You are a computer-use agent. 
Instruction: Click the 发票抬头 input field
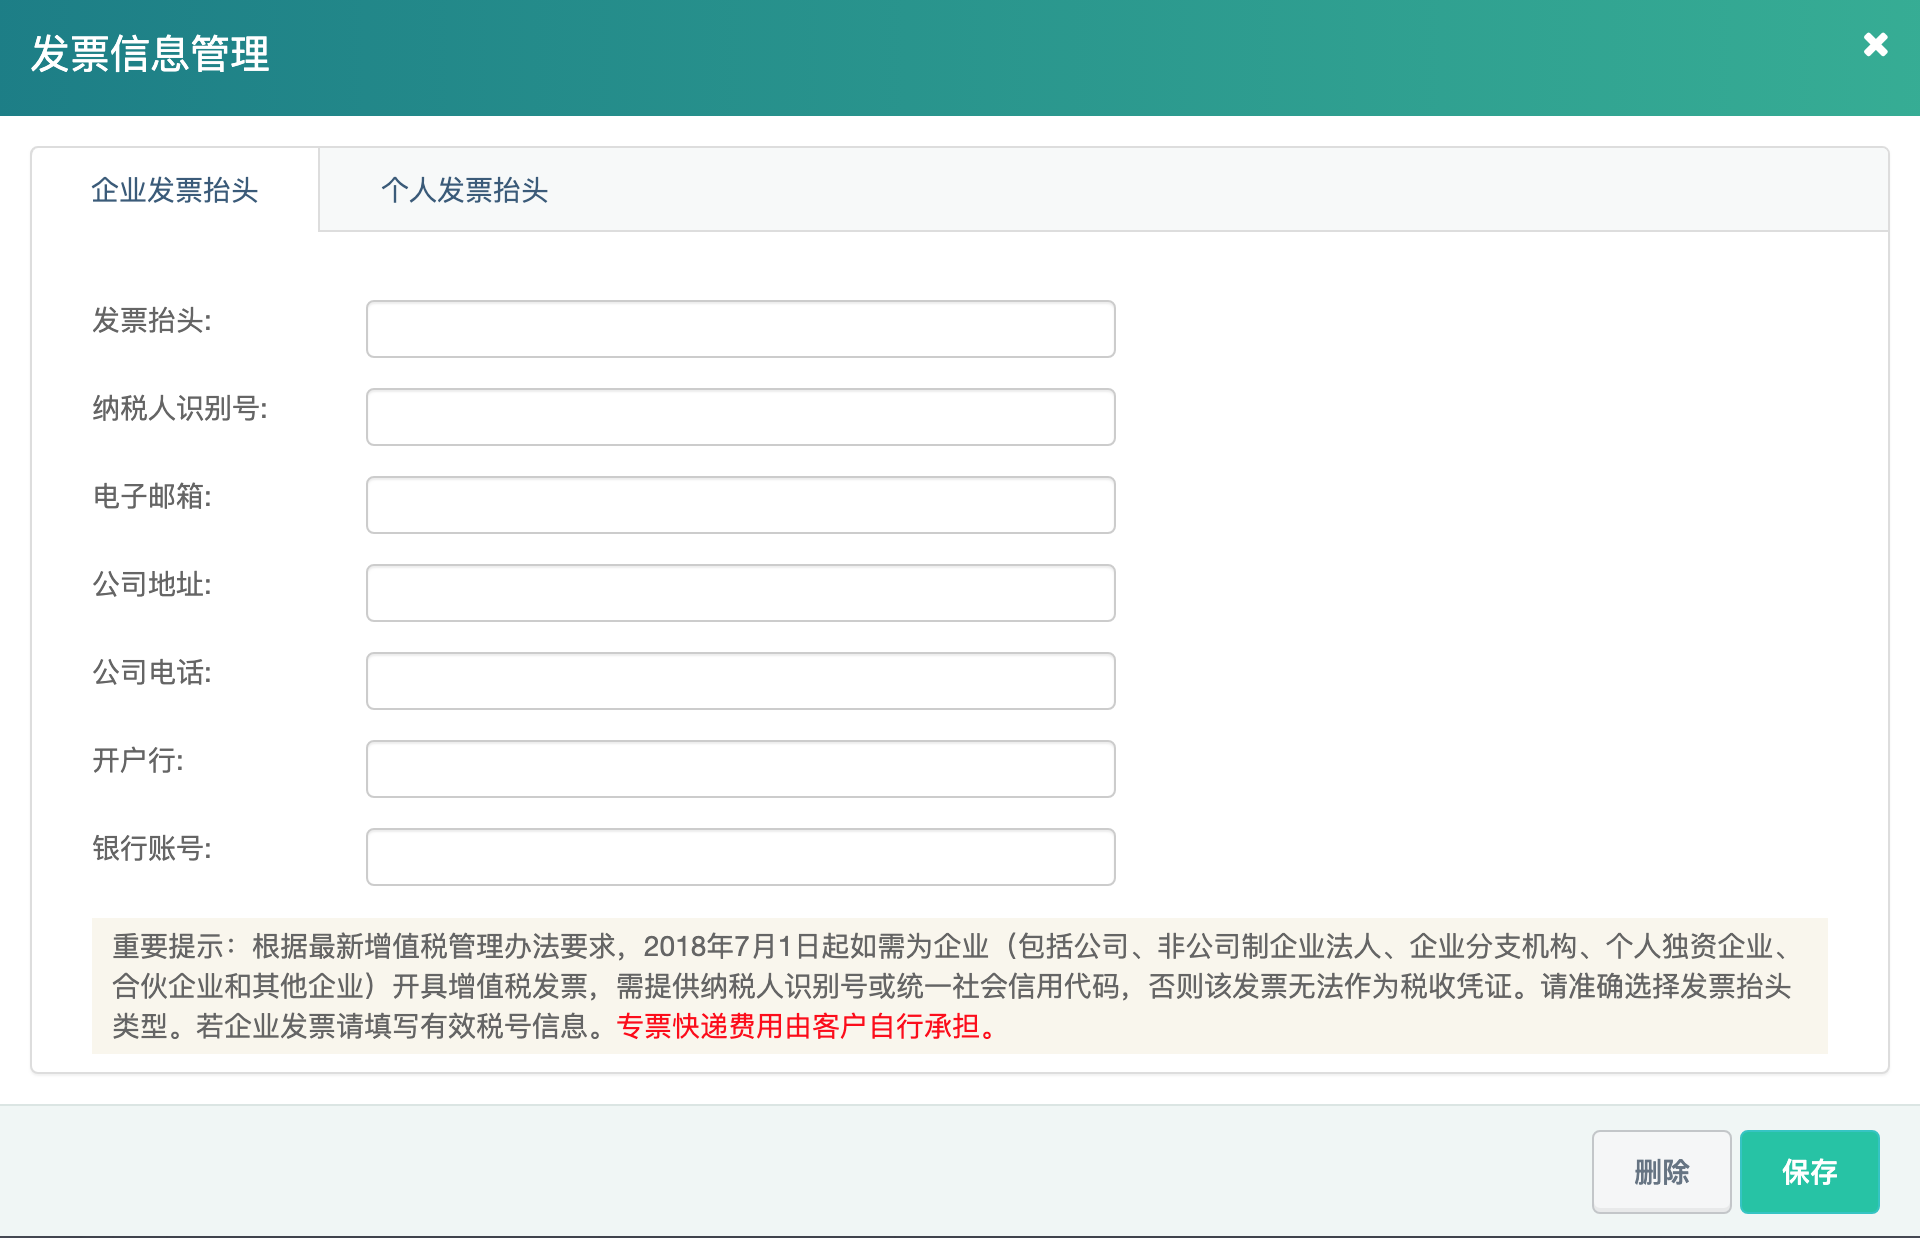tap(740, 328)
